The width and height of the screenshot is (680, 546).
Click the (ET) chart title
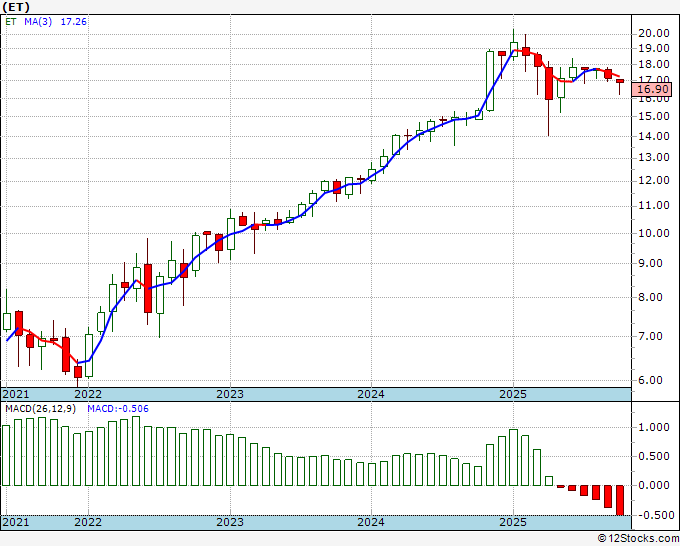point(16,7)
